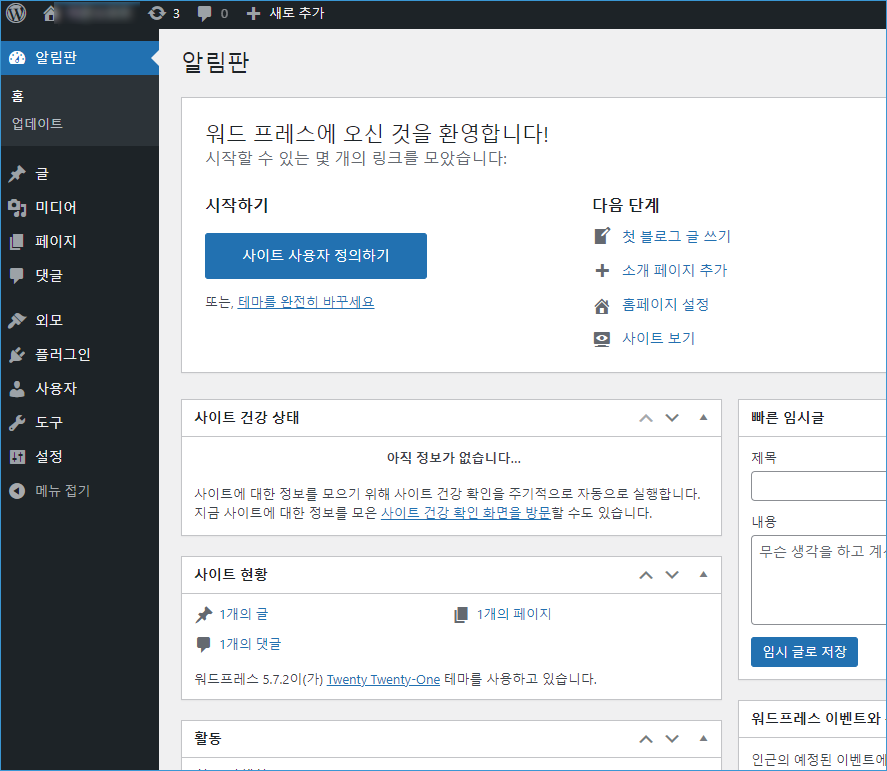Screen dimensions: 887x771
Task: Open 홈페이지 설정 link
Action: click(666, 305)
